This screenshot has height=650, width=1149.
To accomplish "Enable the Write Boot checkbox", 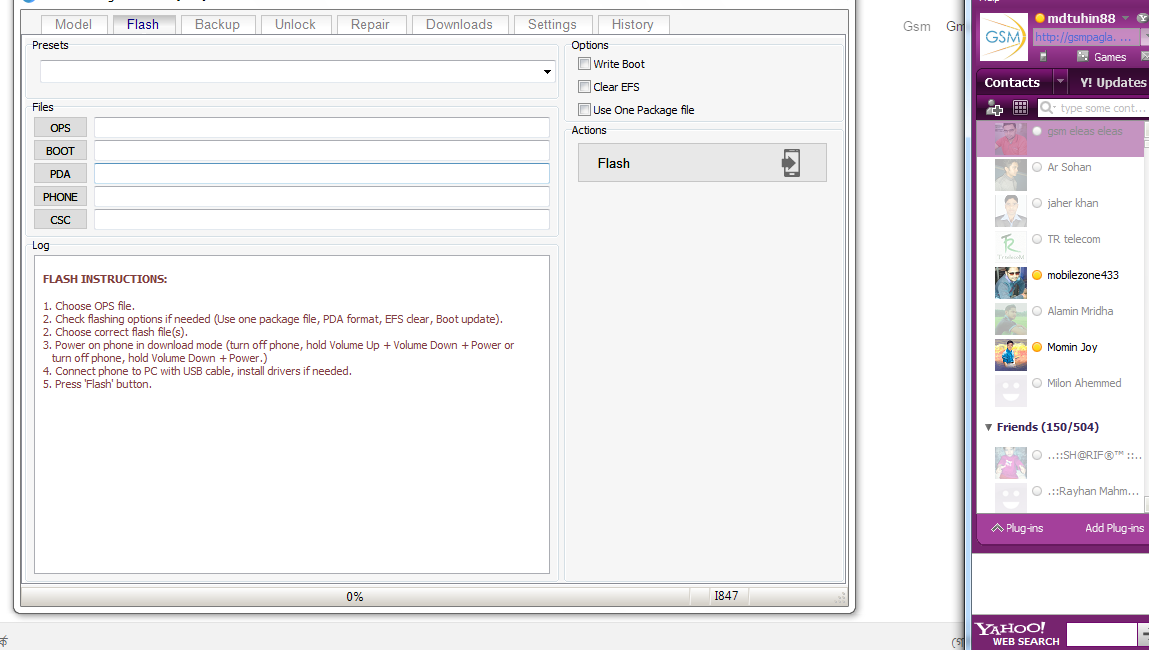I will click(584, 64).
